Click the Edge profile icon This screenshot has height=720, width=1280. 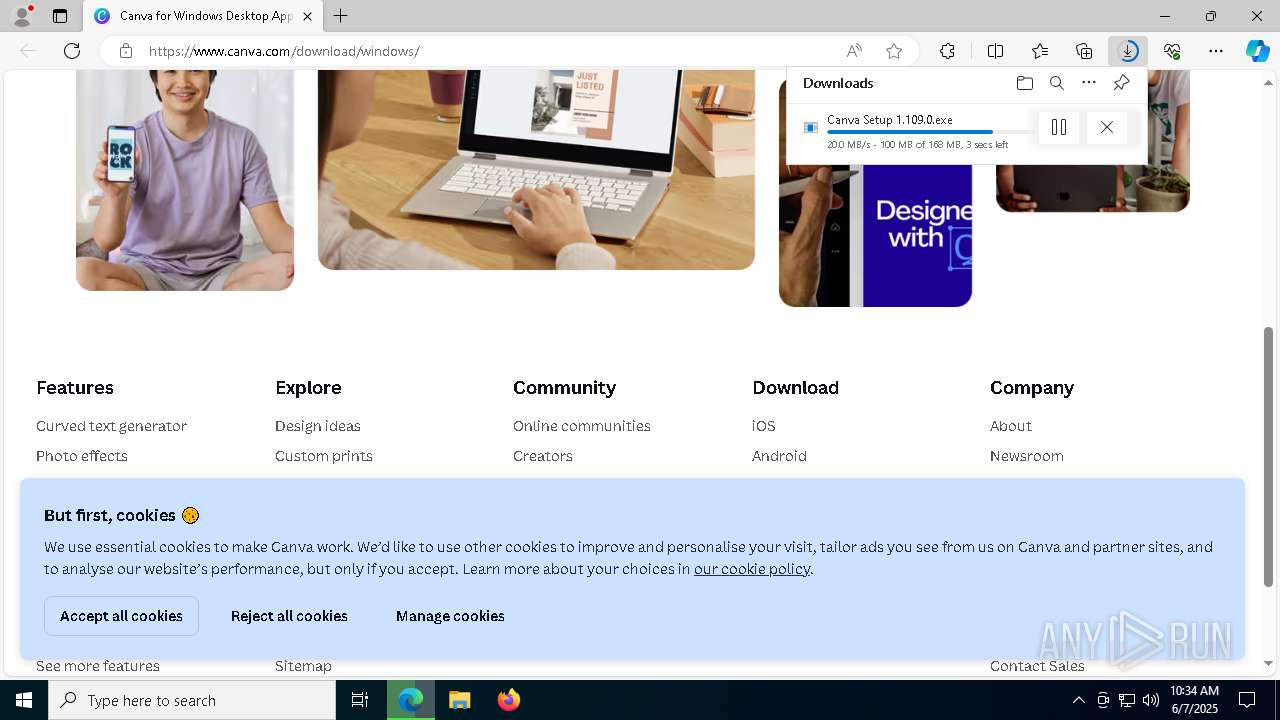(x=22, y=15)
